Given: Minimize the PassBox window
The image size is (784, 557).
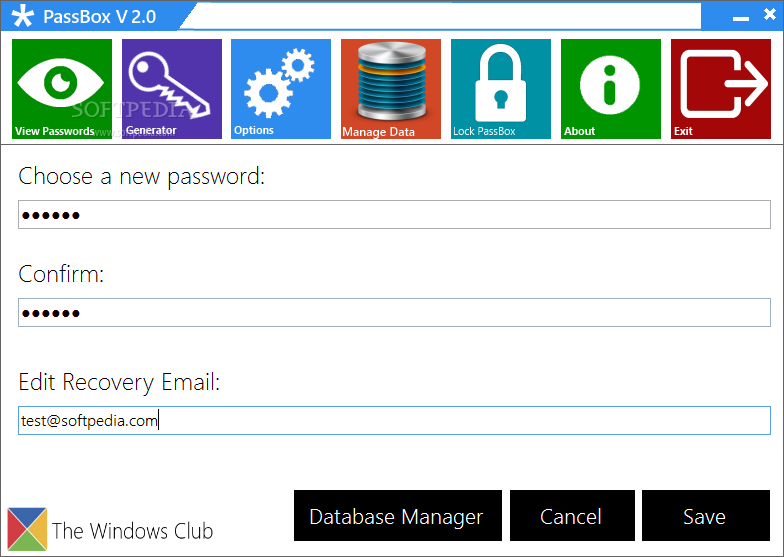Looking at the screenshot, I should 740,18.
